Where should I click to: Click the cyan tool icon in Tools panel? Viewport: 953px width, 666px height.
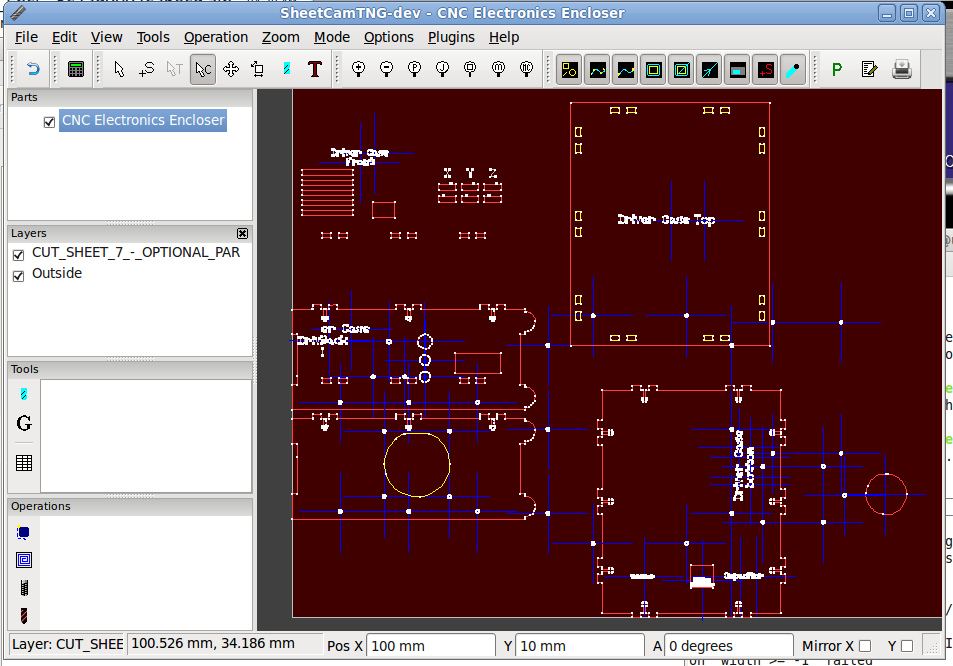pos(24,394)
